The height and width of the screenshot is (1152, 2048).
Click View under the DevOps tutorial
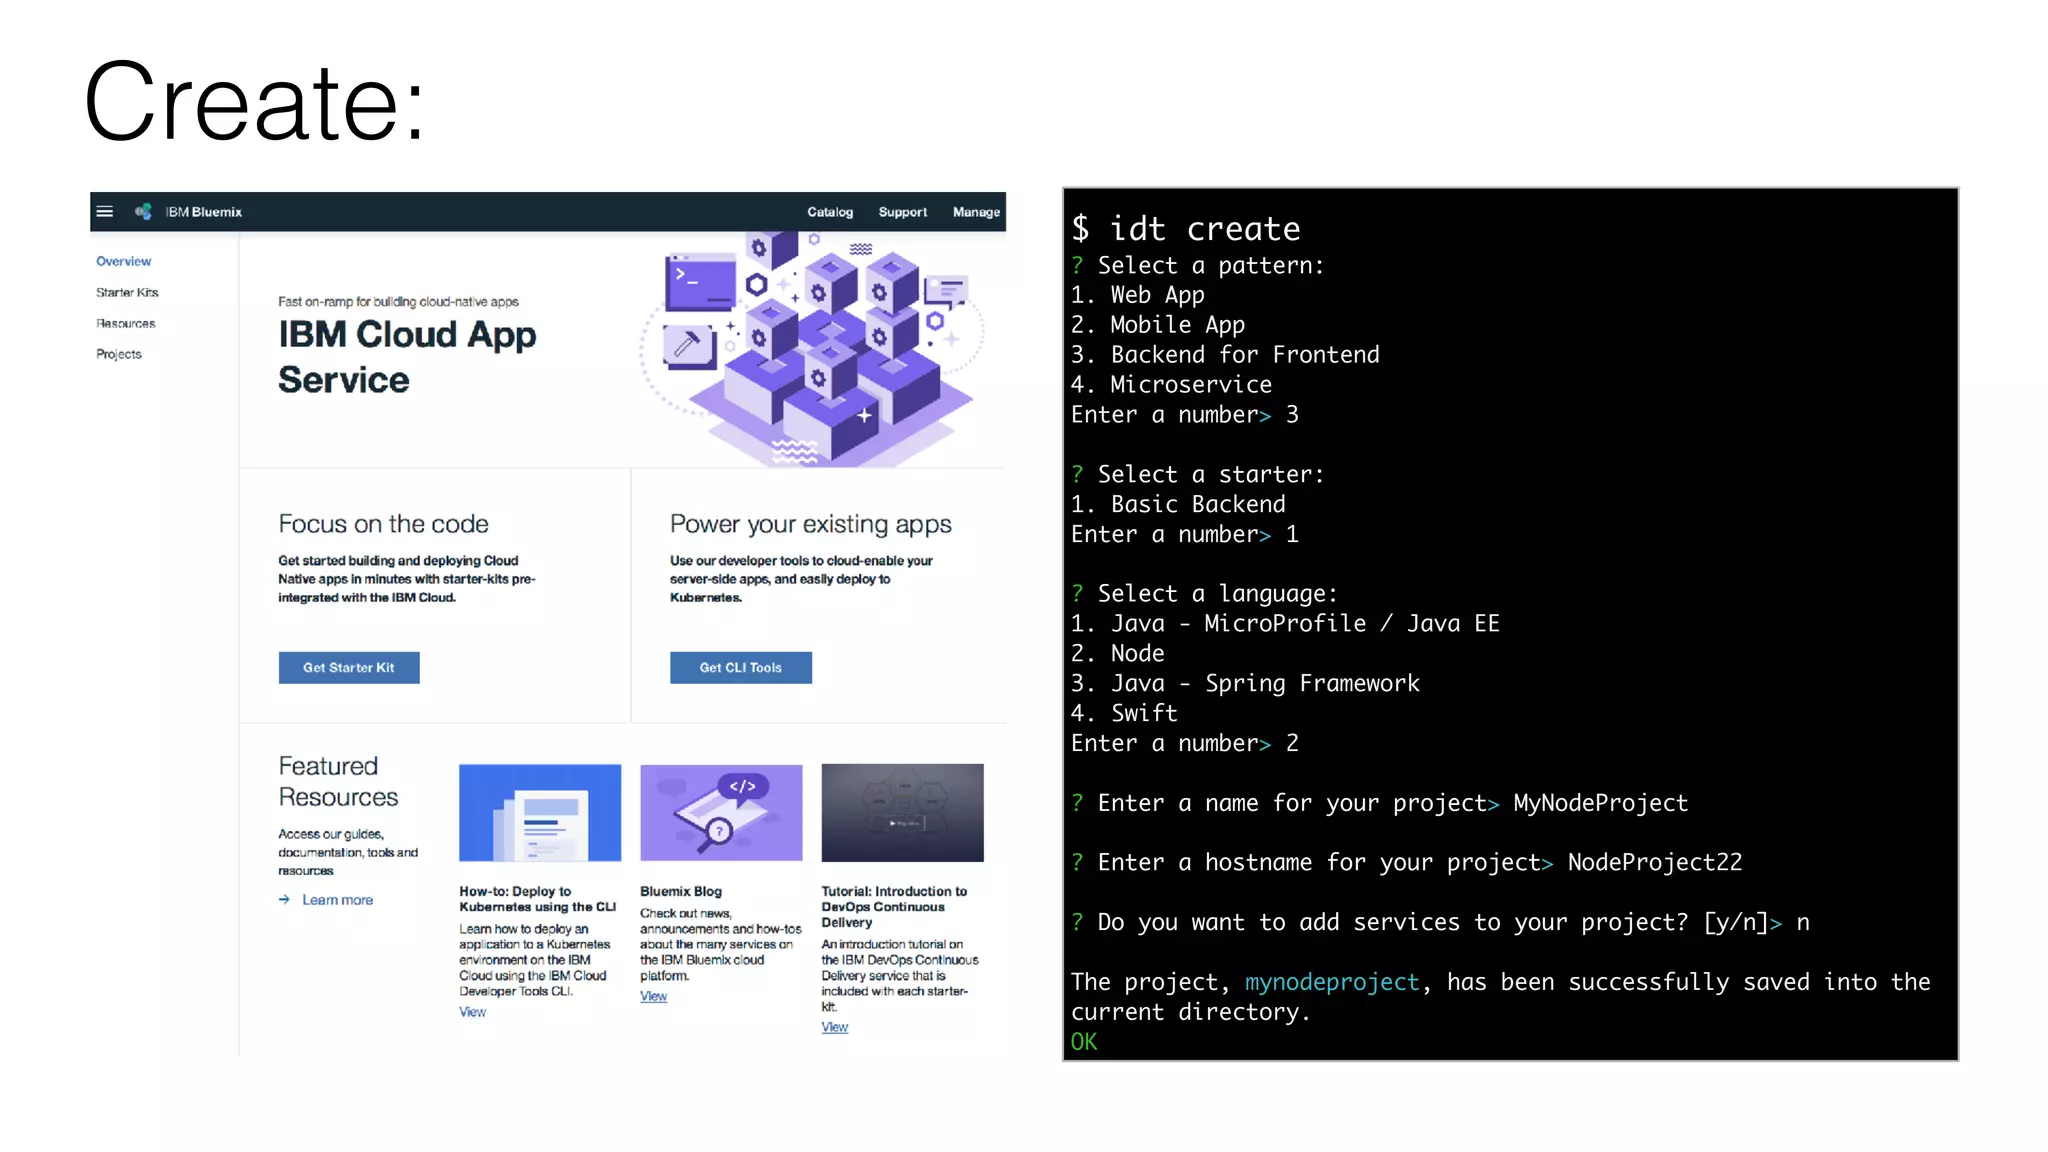(834, 1027)
